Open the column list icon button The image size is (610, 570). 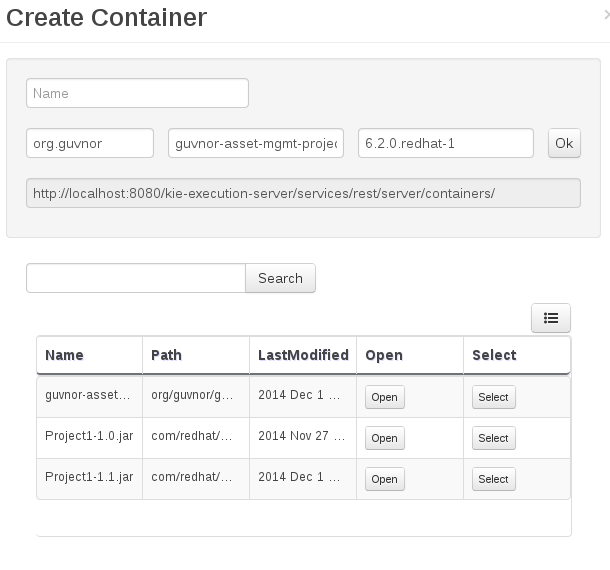(550, 318)
